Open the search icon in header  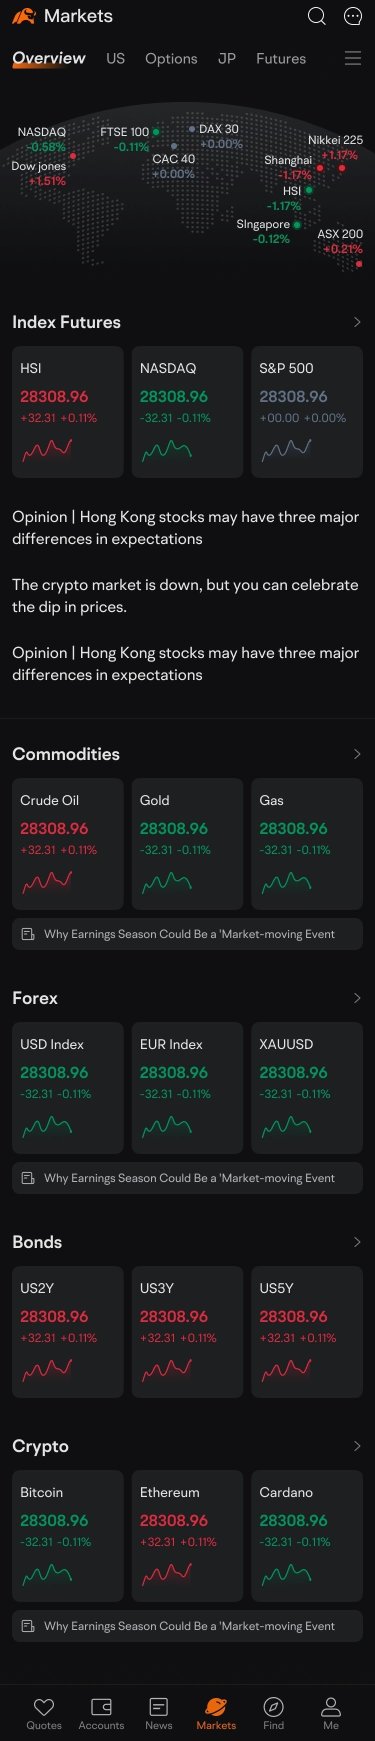pos(316,16)
